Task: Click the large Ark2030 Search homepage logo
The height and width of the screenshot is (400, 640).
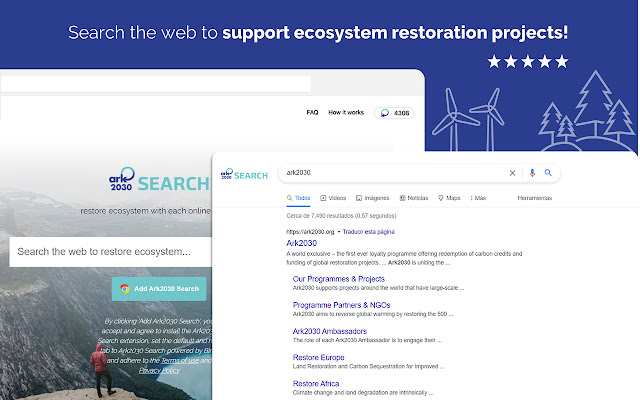Action: pyautogui.click(x=159, y=180)
